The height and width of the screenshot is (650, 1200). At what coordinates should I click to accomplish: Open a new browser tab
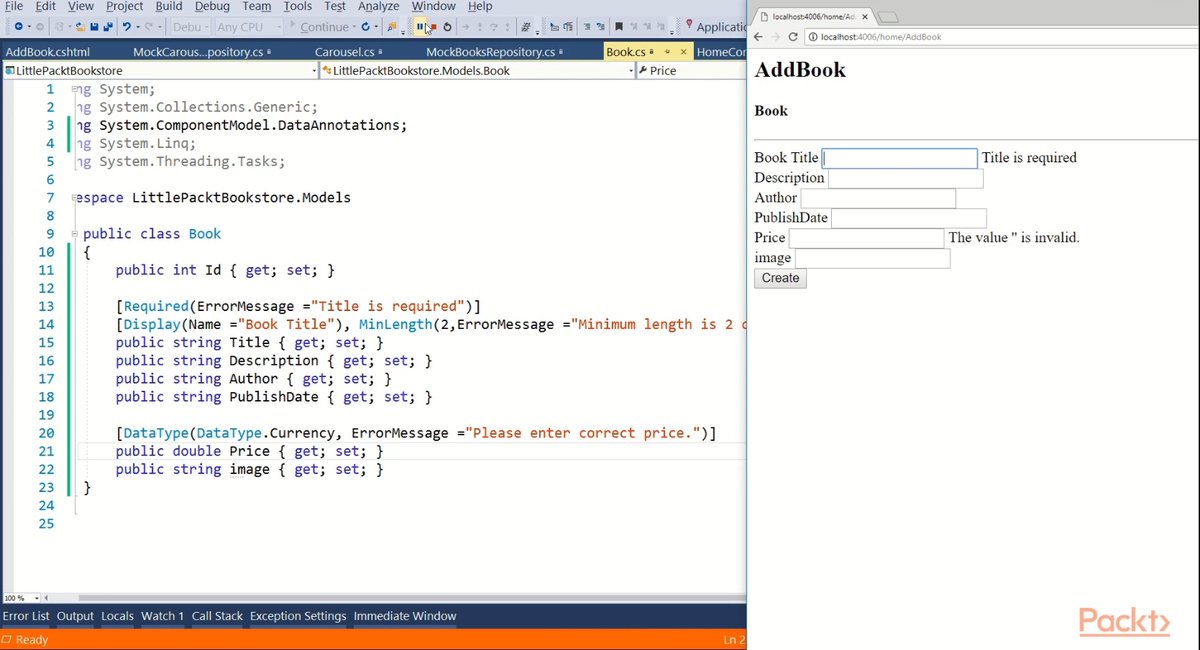pyautogui.click(x=890, y=17)
